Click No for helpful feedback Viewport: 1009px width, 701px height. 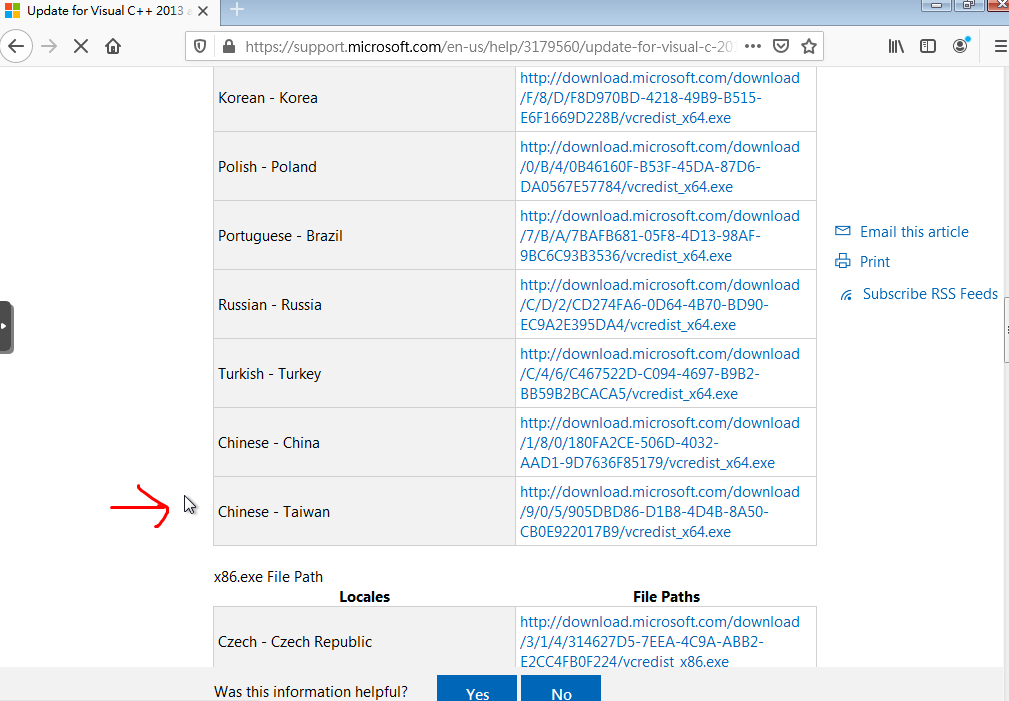coord(561,689)
